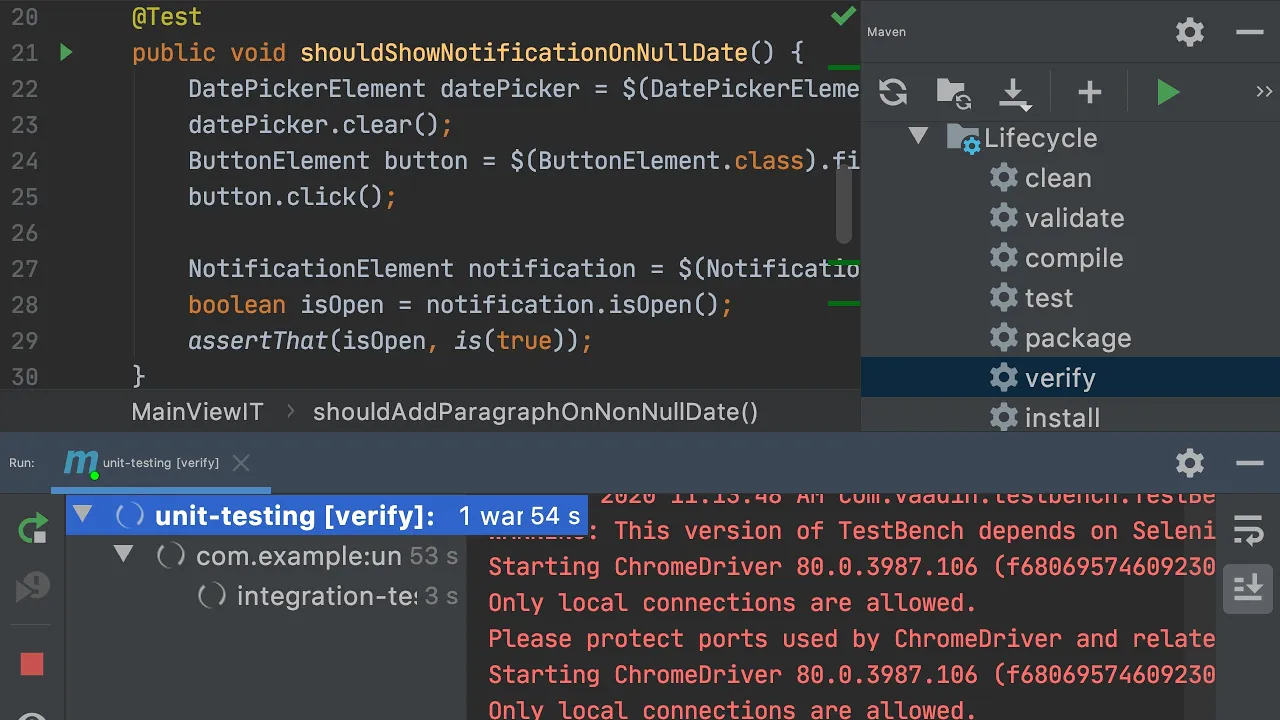Click button.click() on line 25
Image resolution: width=1280 pixels, height=720 pixels.
[293, 197]
